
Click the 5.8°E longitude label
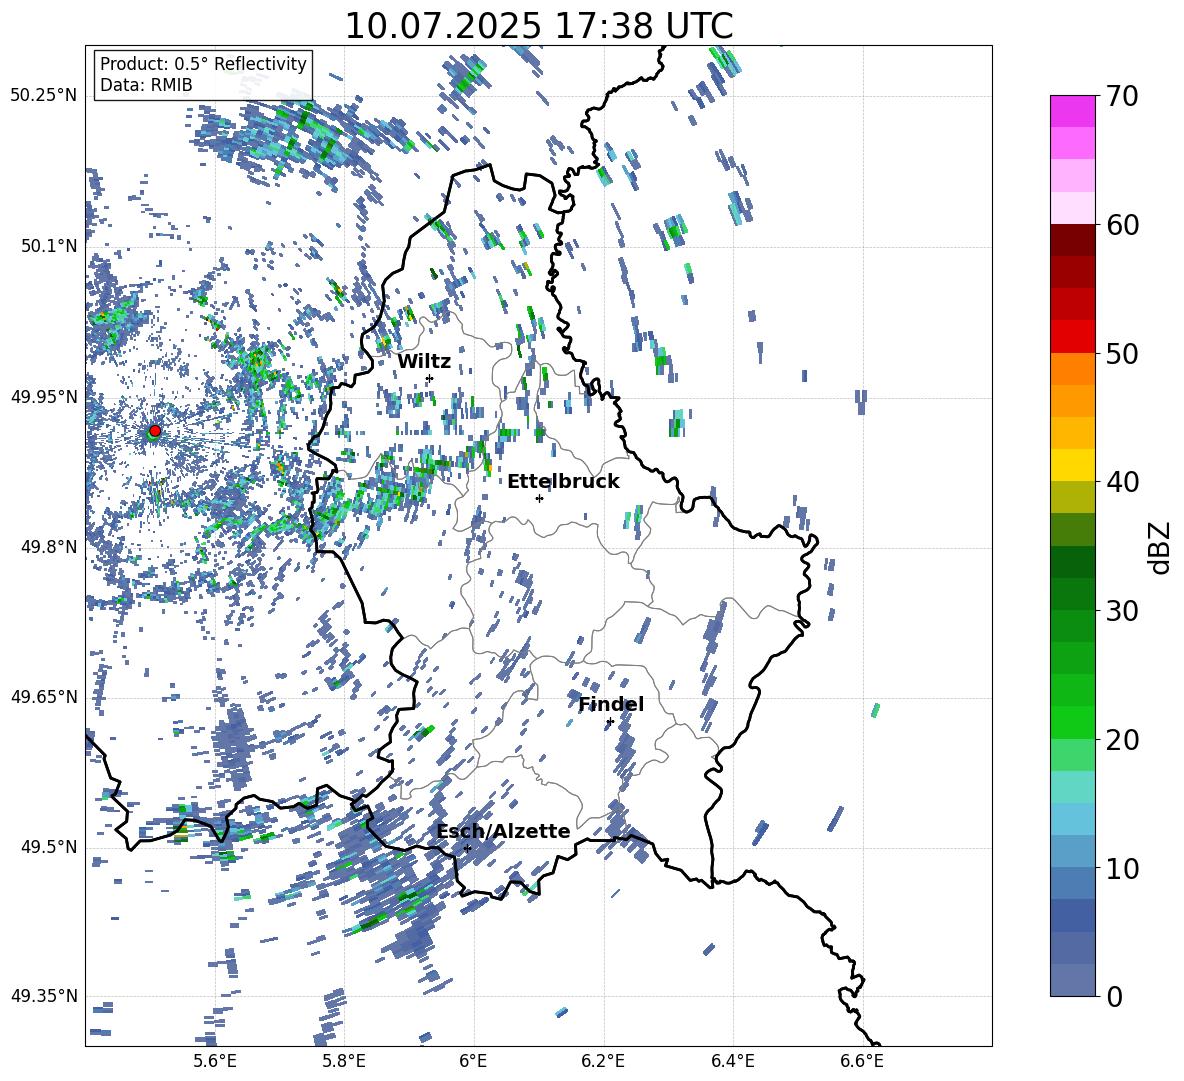tap(344, 1061)
